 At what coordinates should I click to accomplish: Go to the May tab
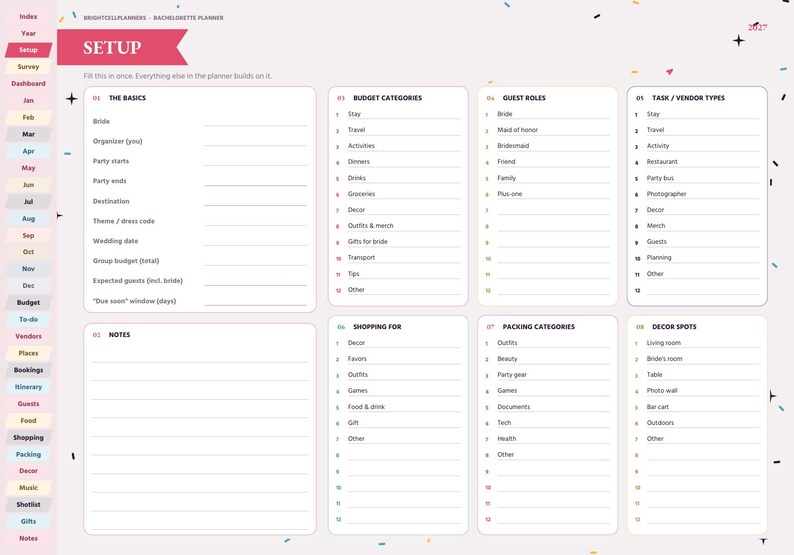tap(28, 168)
